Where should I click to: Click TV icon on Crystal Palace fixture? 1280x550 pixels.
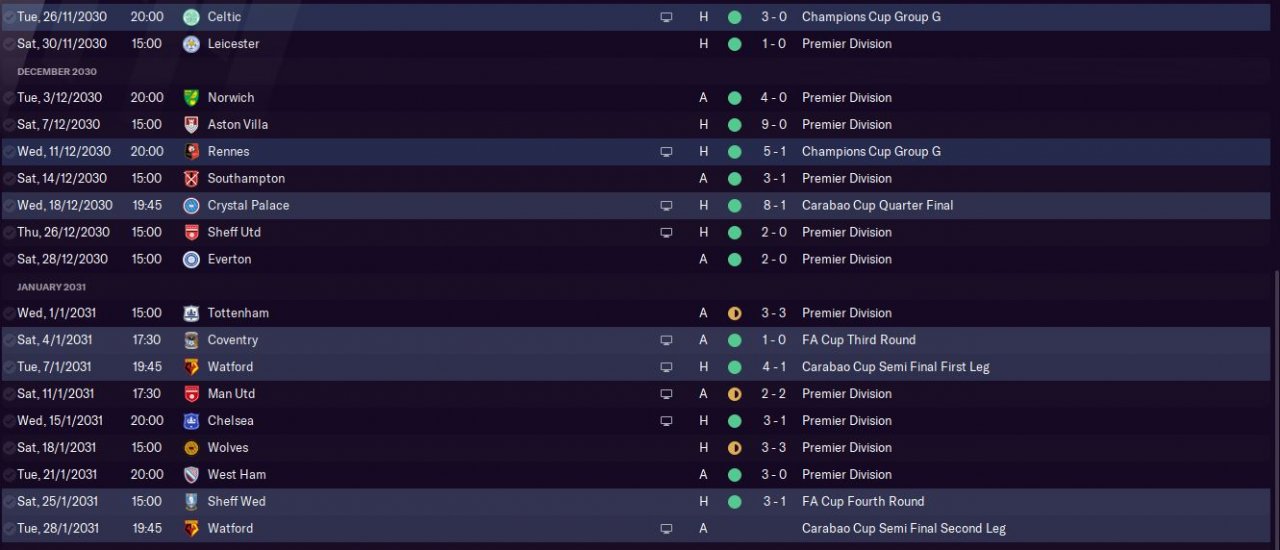coord(666,206)
